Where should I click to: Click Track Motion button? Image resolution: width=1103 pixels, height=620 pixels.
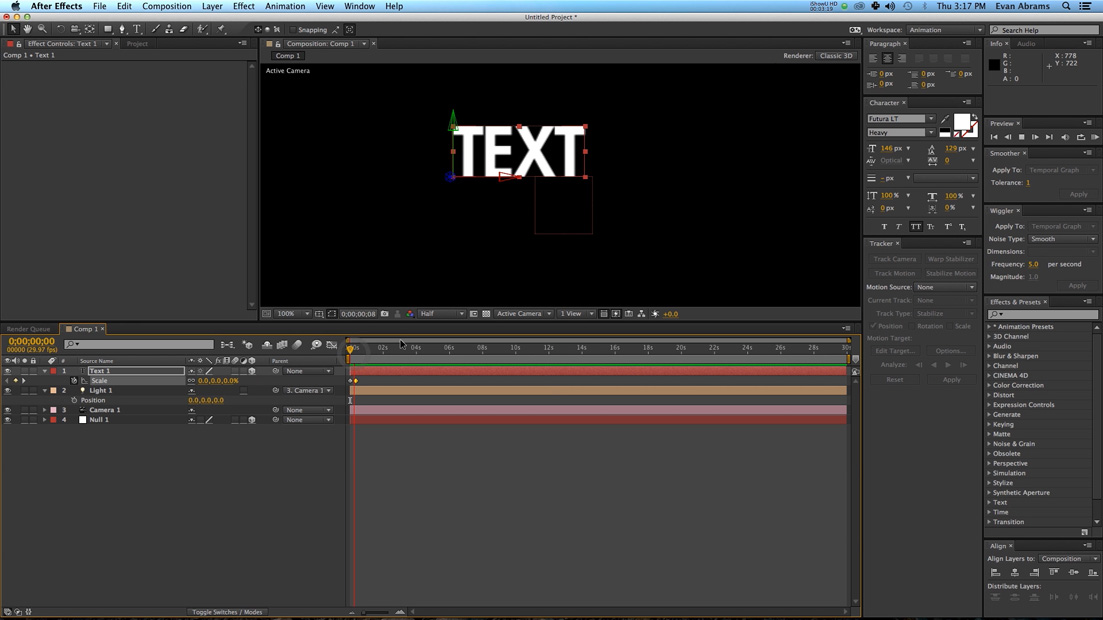pyautogui.click(x=895, y=273)
